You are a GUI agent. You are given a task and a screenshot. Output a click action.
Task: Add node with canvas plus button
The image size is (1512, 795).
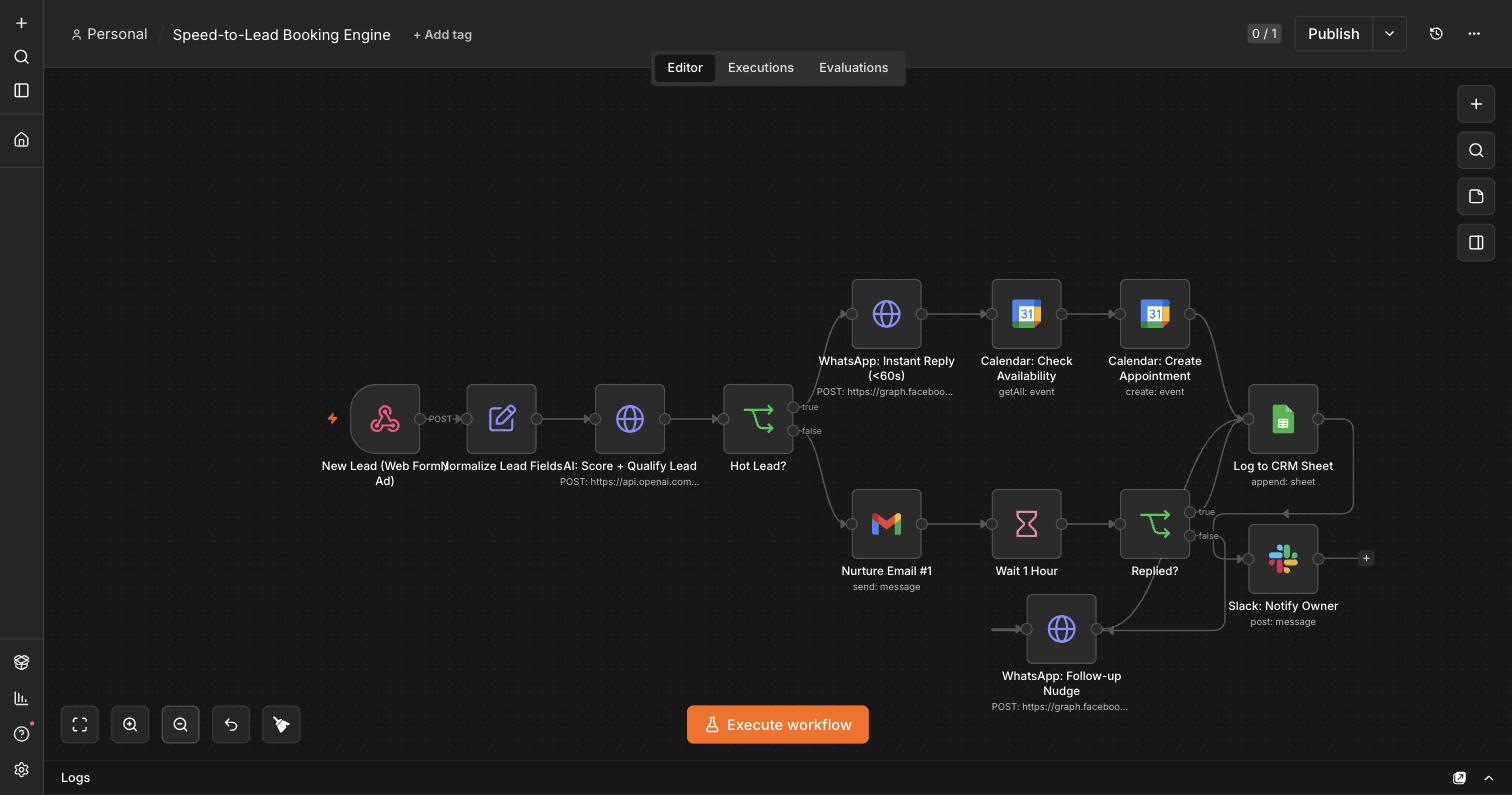pos(1476,104)
